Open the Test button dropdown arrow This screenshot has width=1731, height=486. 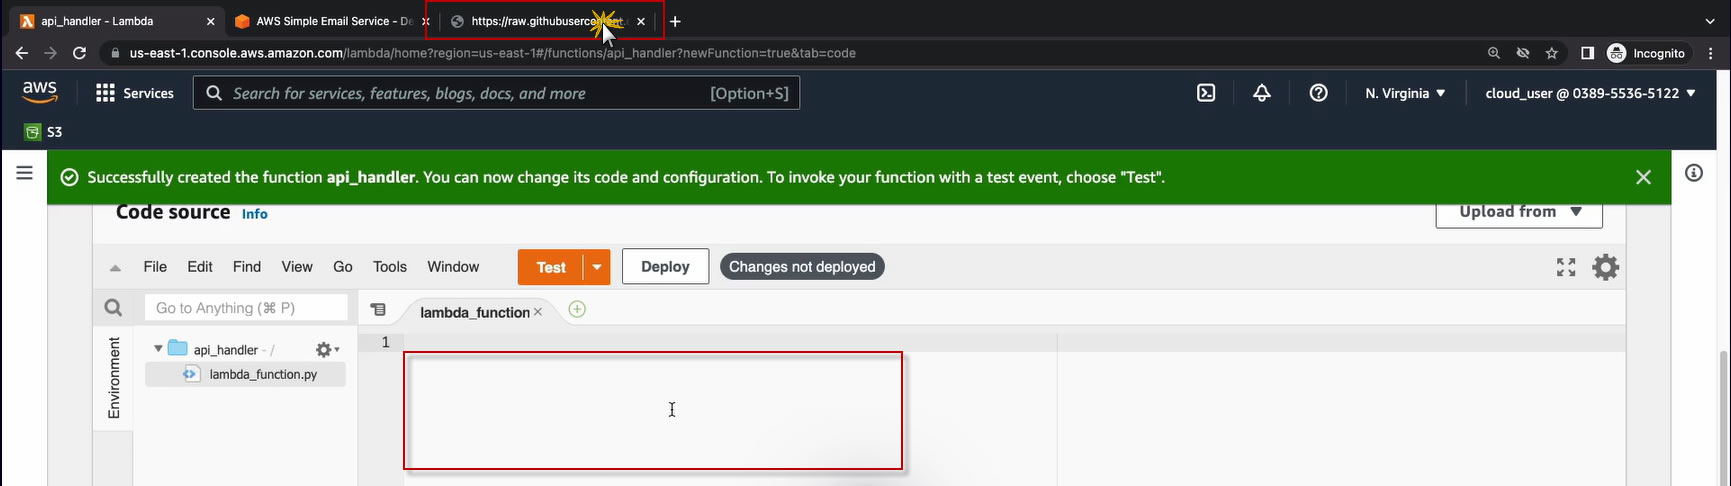[x=596, y=267]
